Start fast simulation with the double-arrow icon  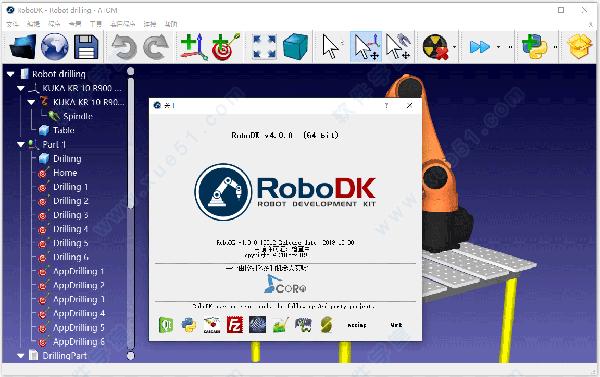click(479, 47)
